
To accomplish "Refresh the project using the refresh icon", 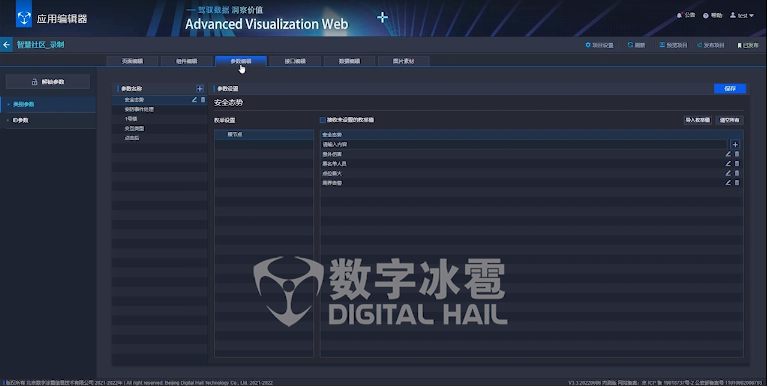I will [630, 45].
